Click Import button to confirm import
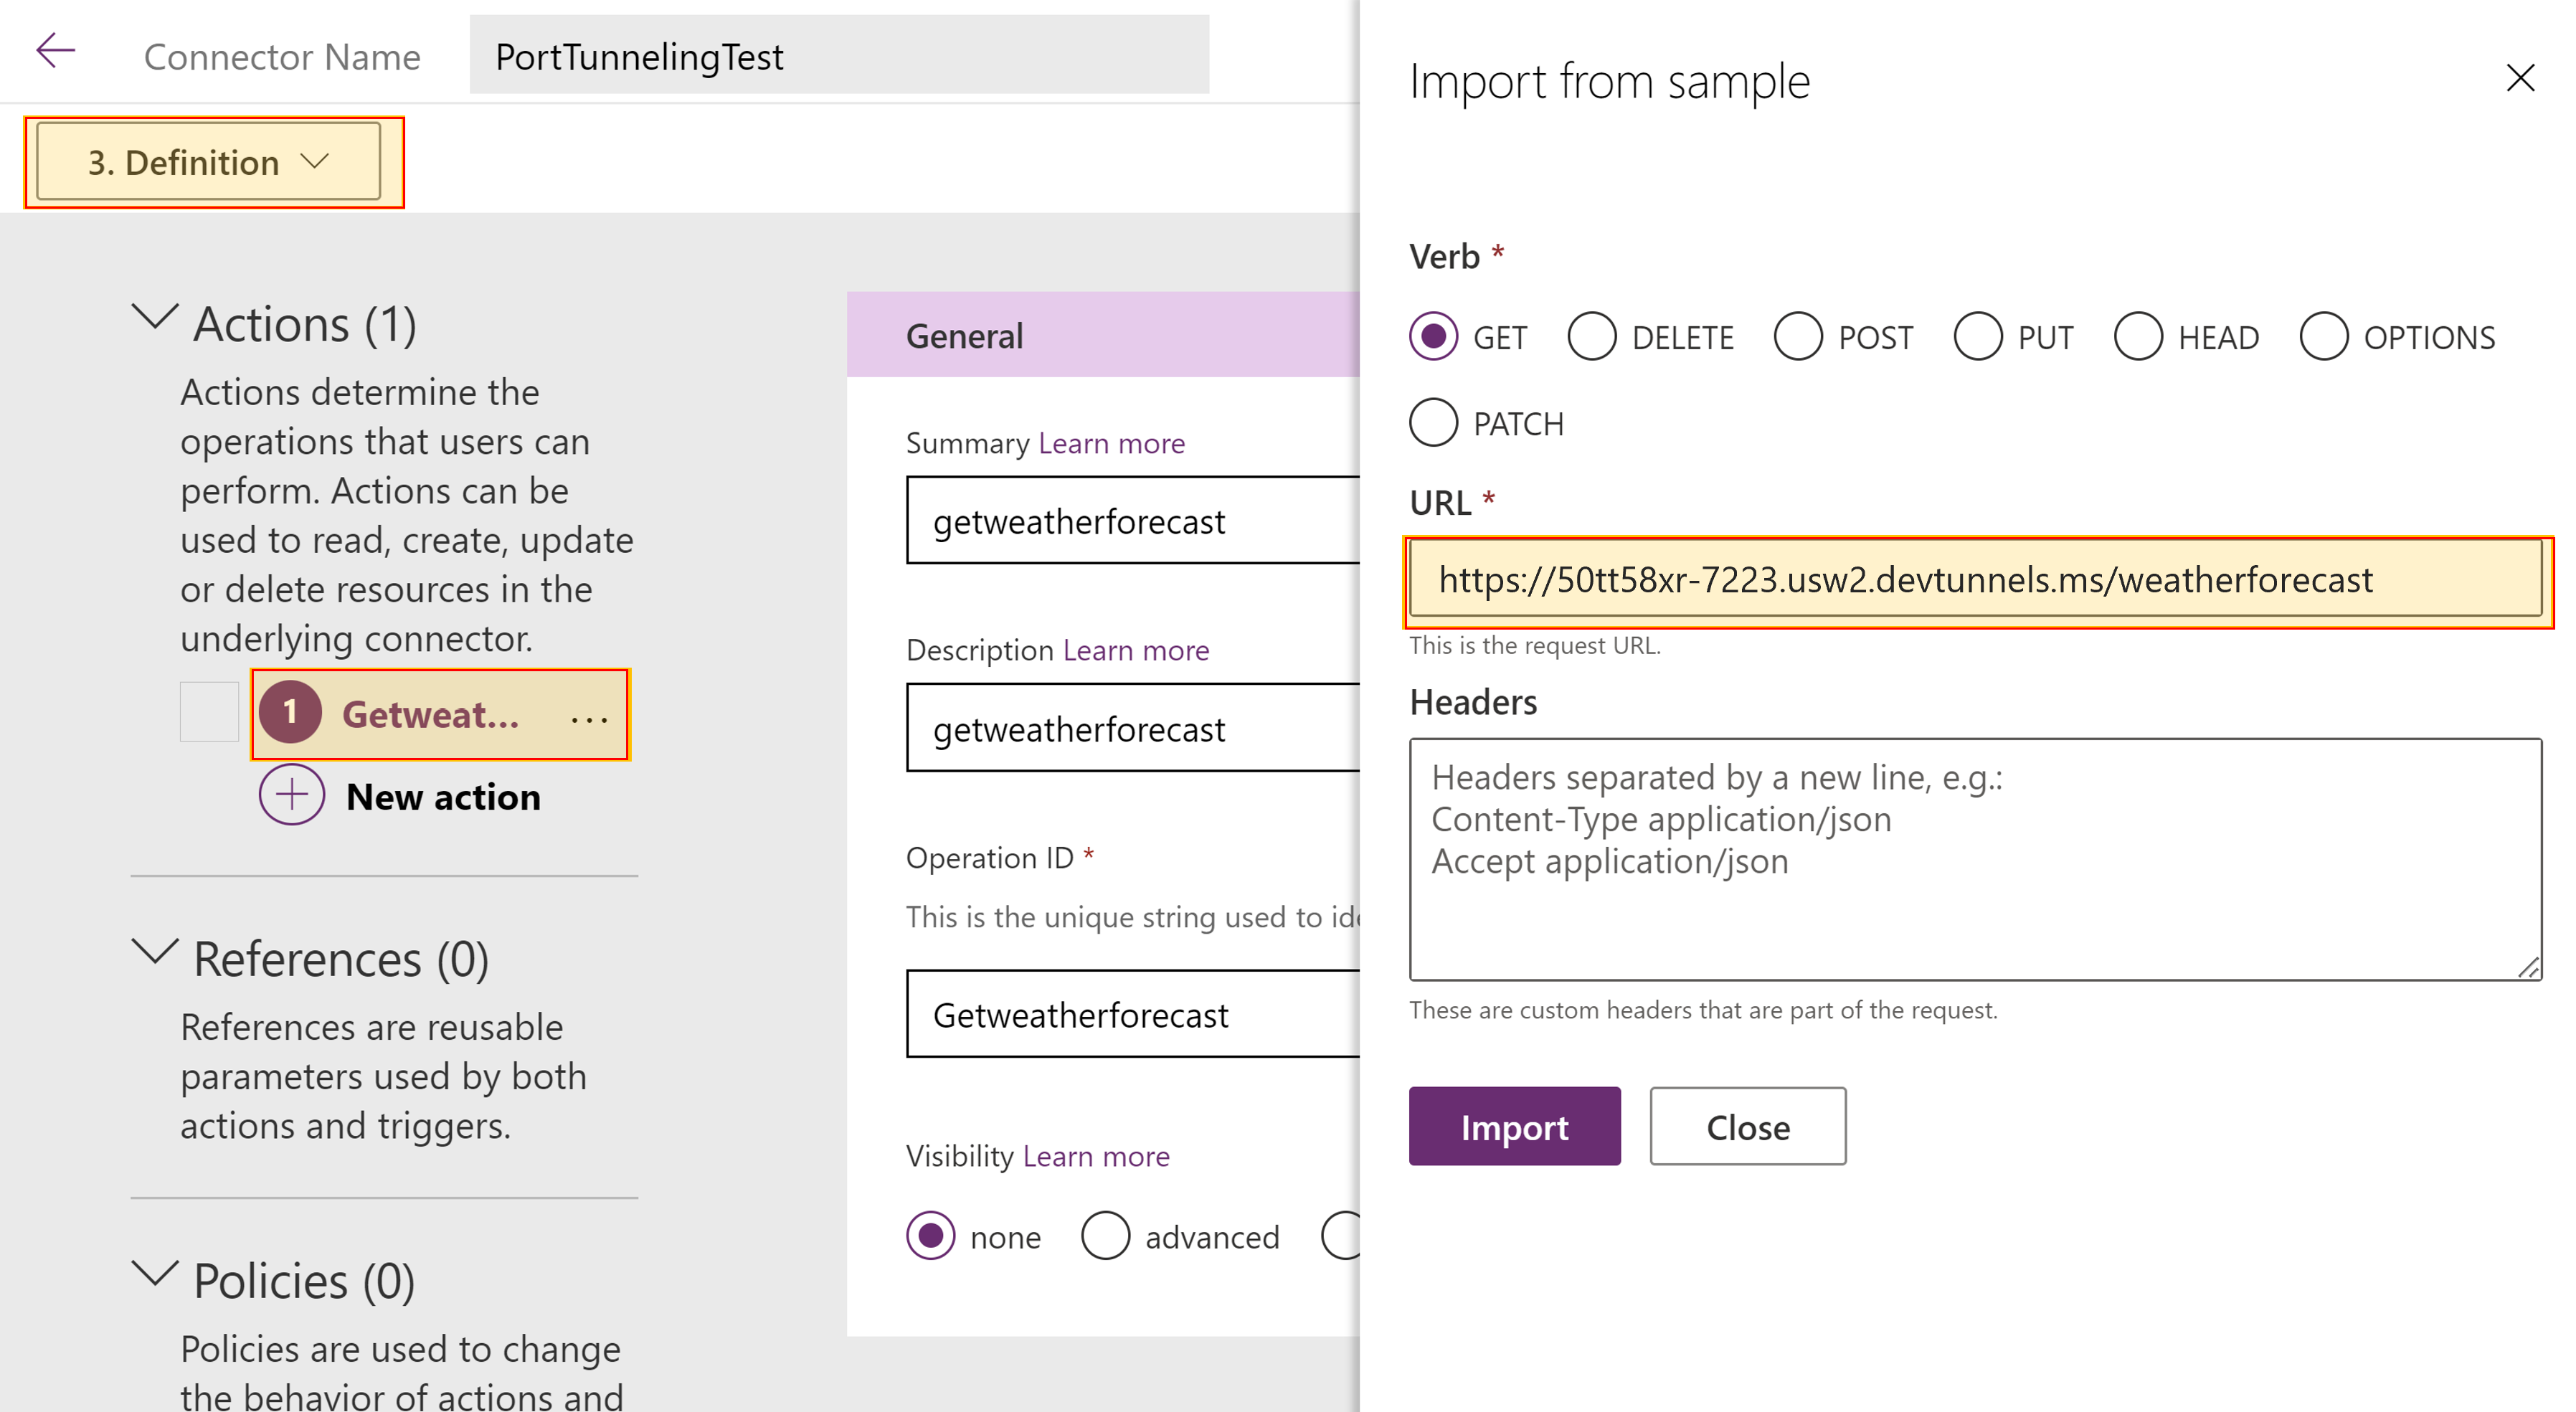 [x=1510, y=1127]
